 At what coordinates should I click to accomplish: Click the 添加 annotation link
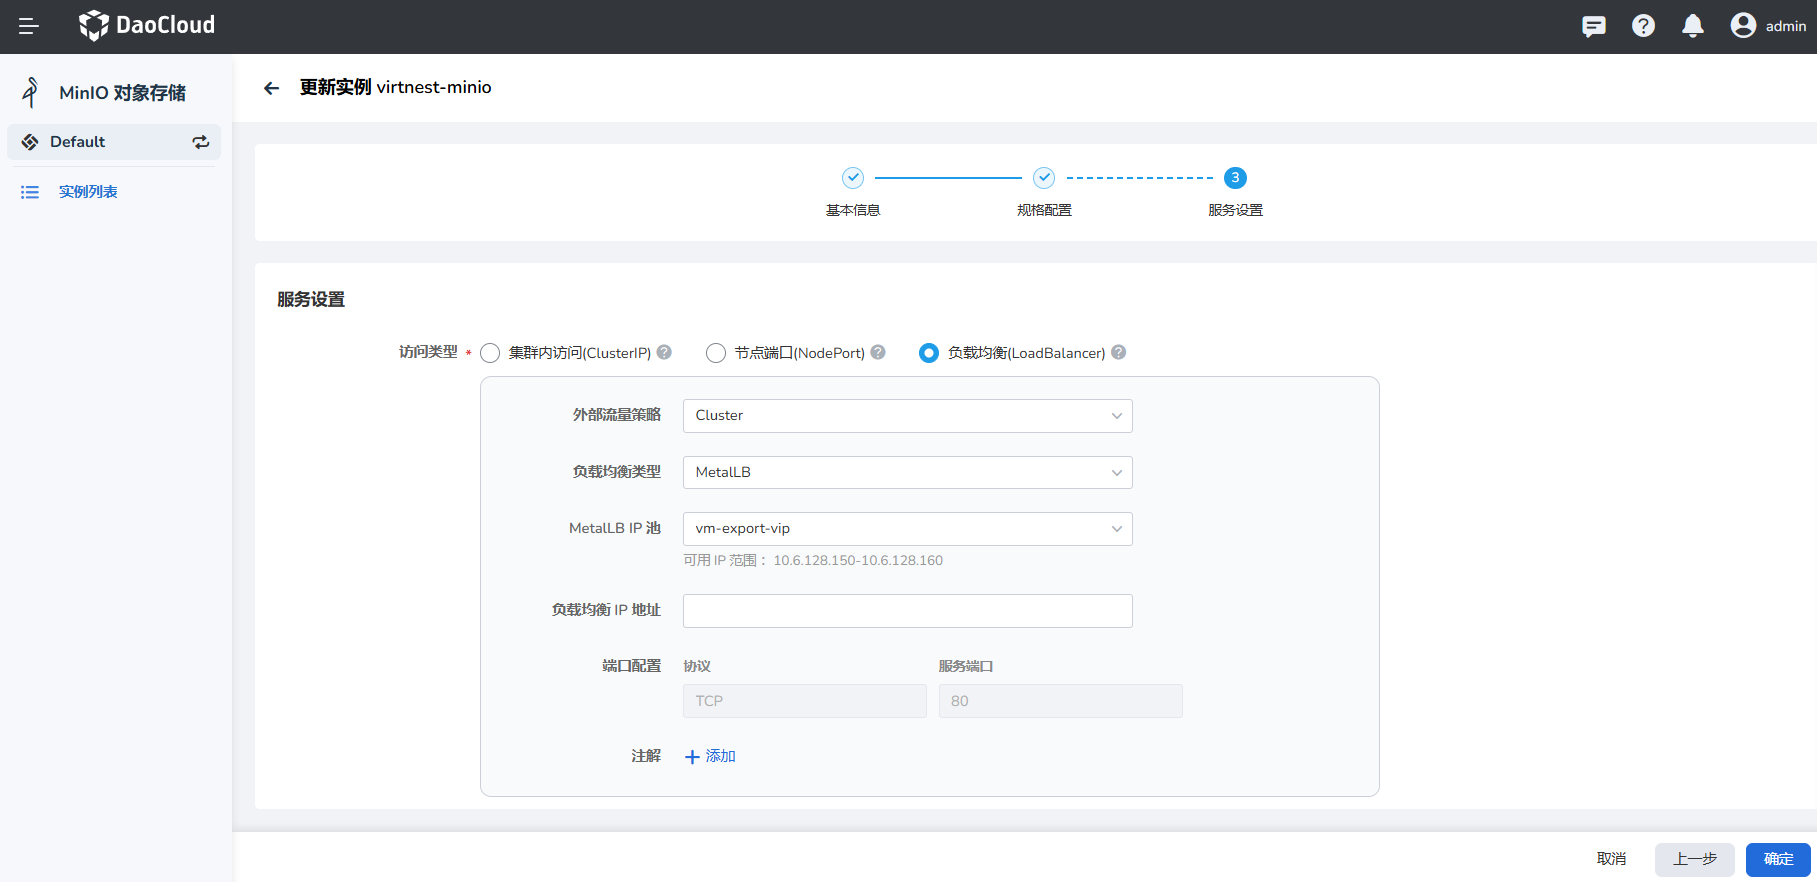(x=710, y=756)
